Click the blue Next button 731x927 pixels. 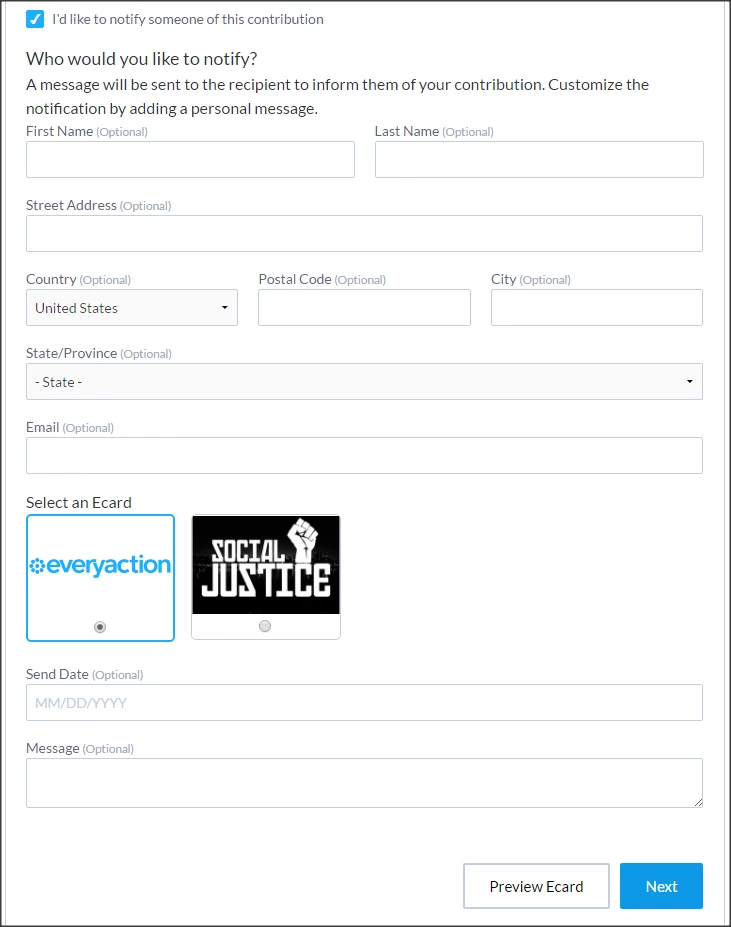[x=661, y=886]
